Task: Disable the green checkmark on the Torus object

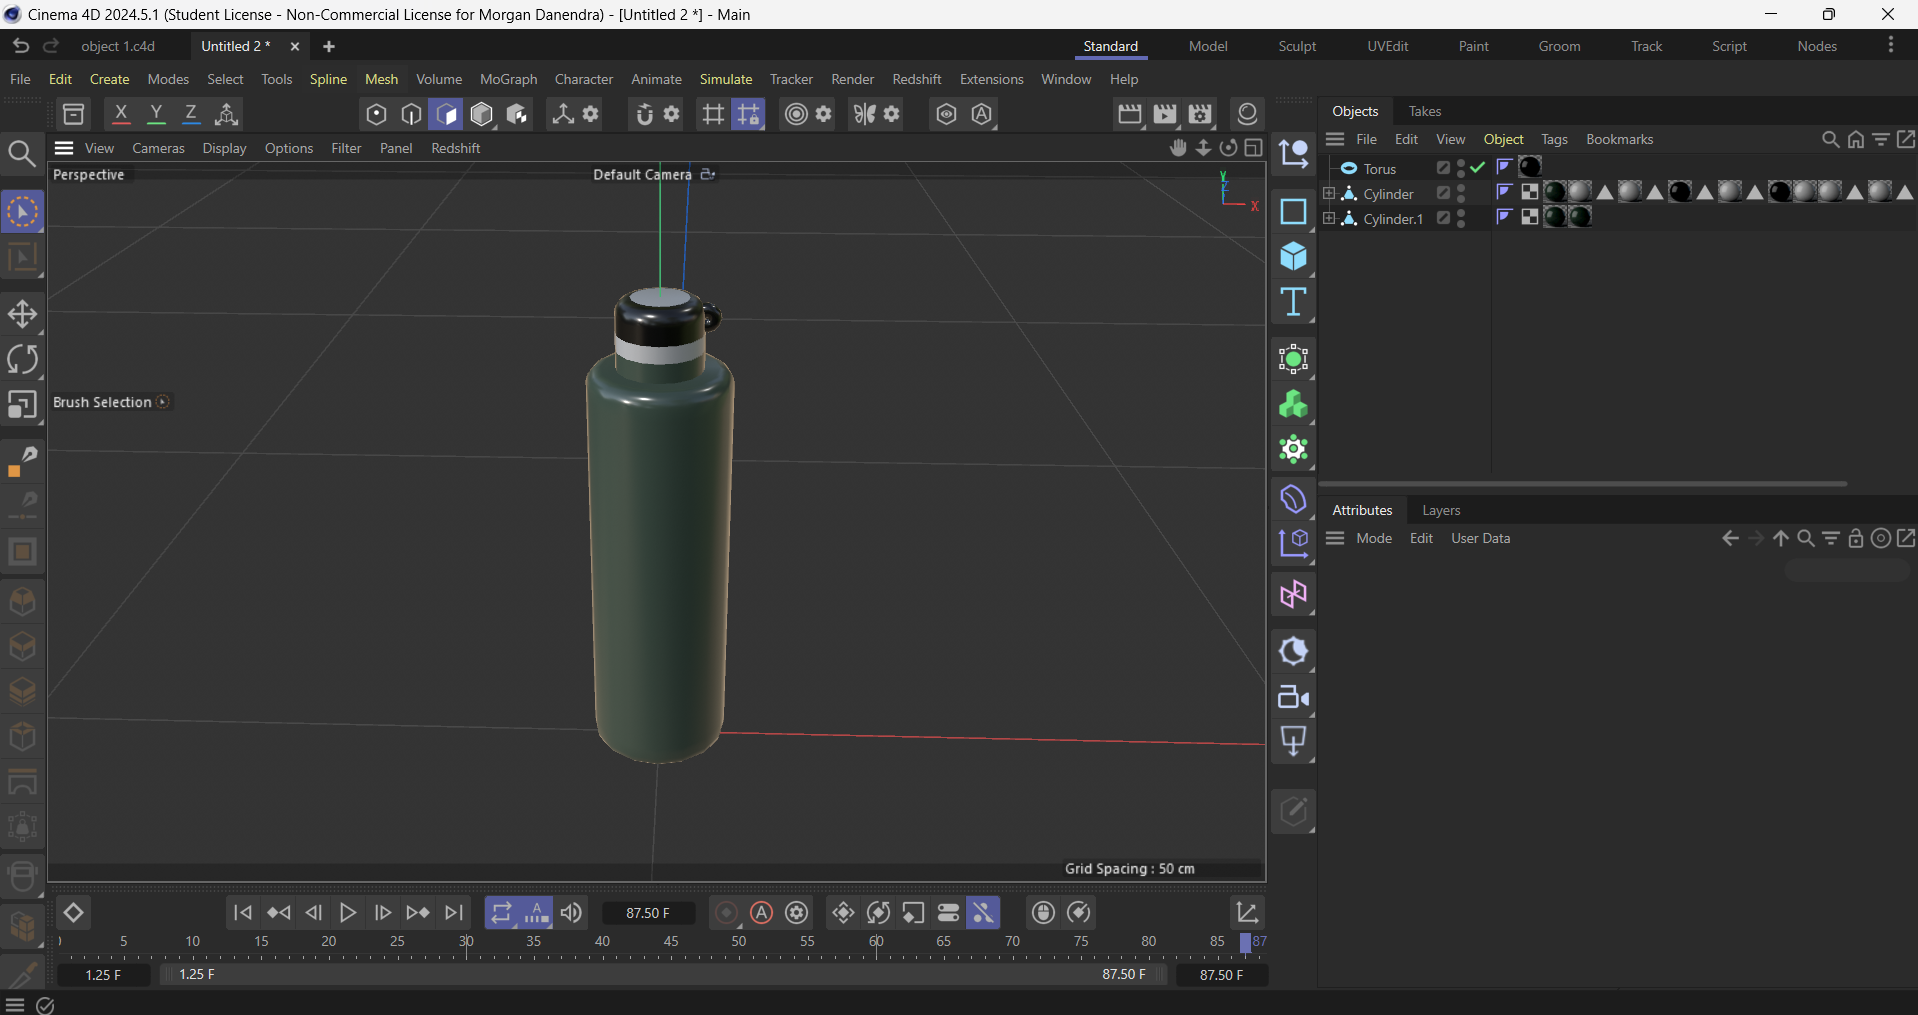Action: coord(1477,167)
